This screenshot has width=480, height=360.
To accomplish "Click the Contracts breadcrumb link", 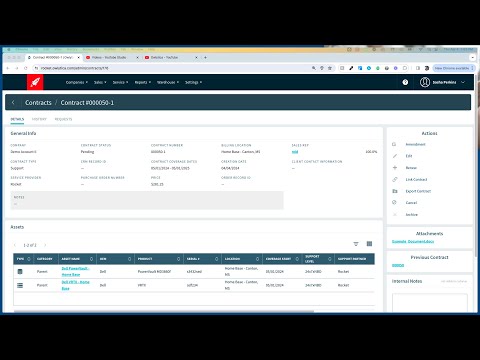I will coord(38,103).
